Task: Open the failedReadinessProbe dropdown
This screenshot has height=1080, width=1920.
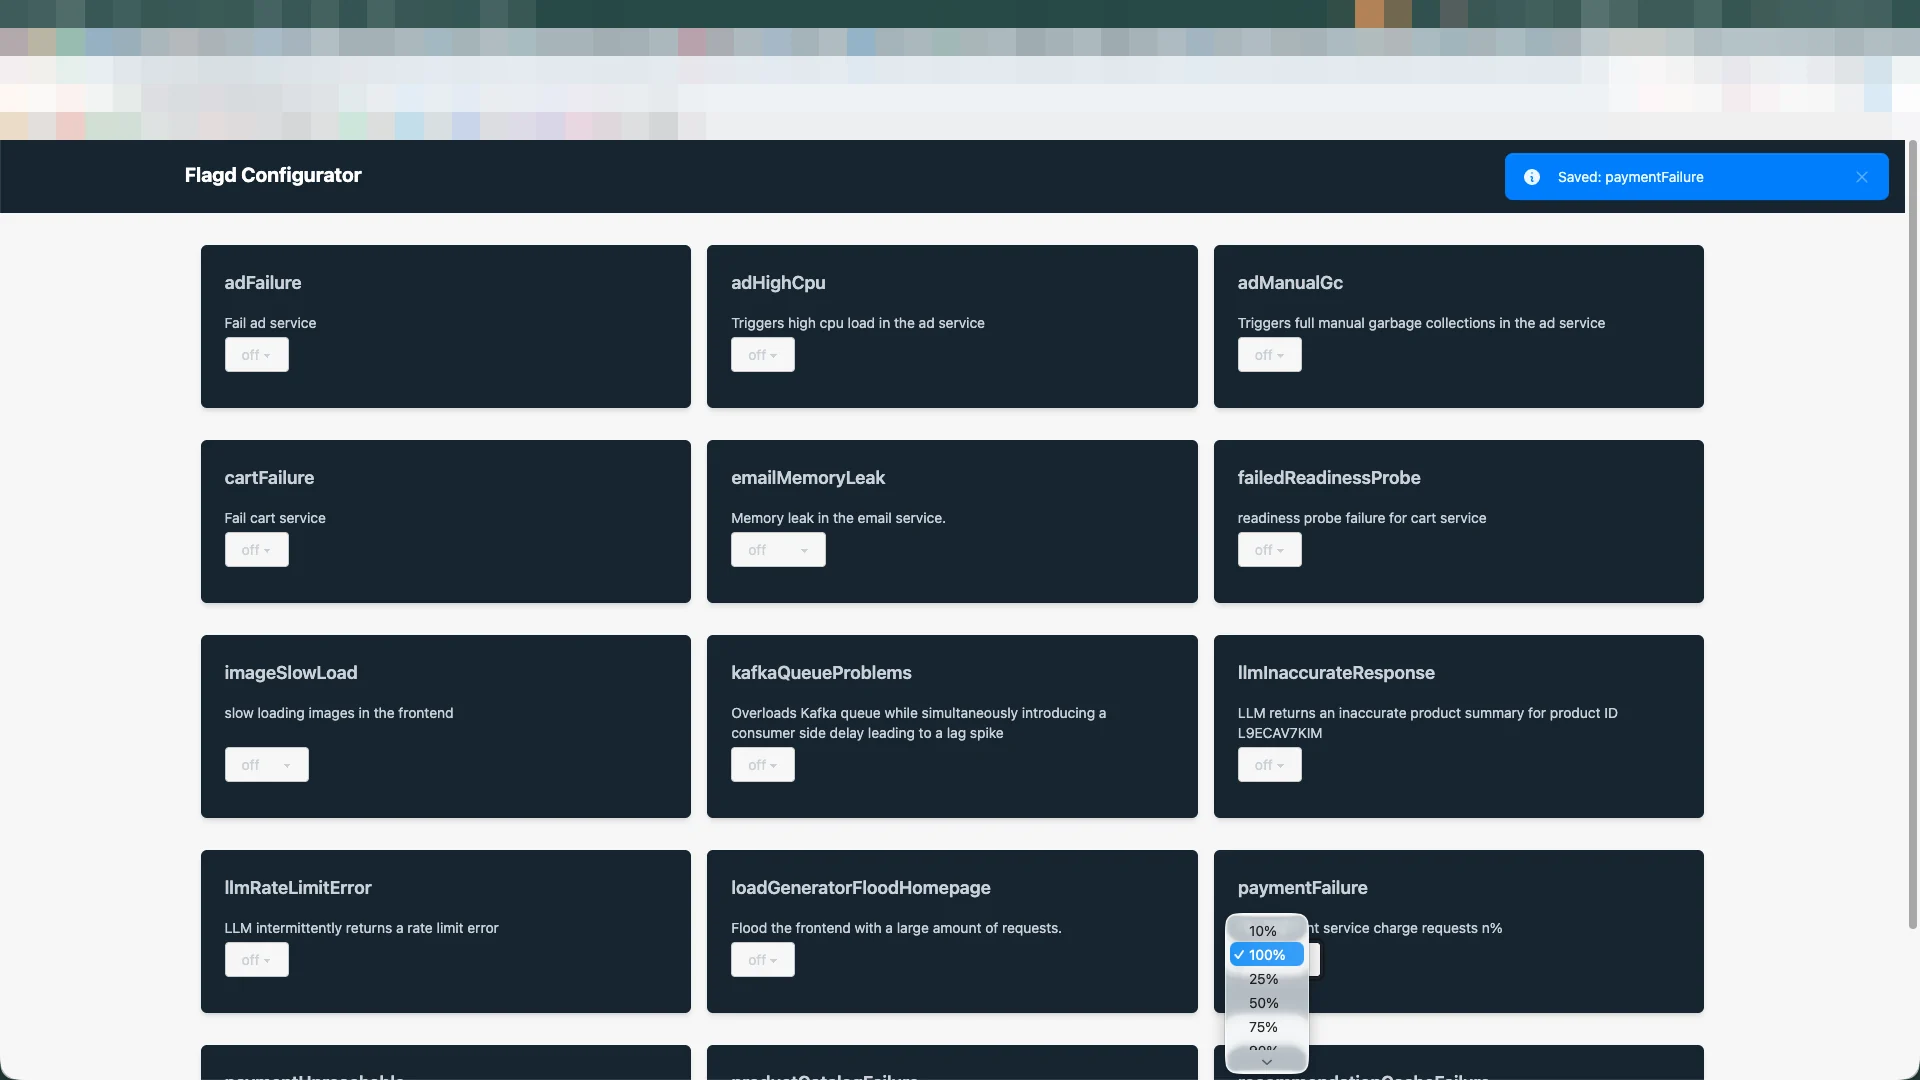Action: 1270,550
